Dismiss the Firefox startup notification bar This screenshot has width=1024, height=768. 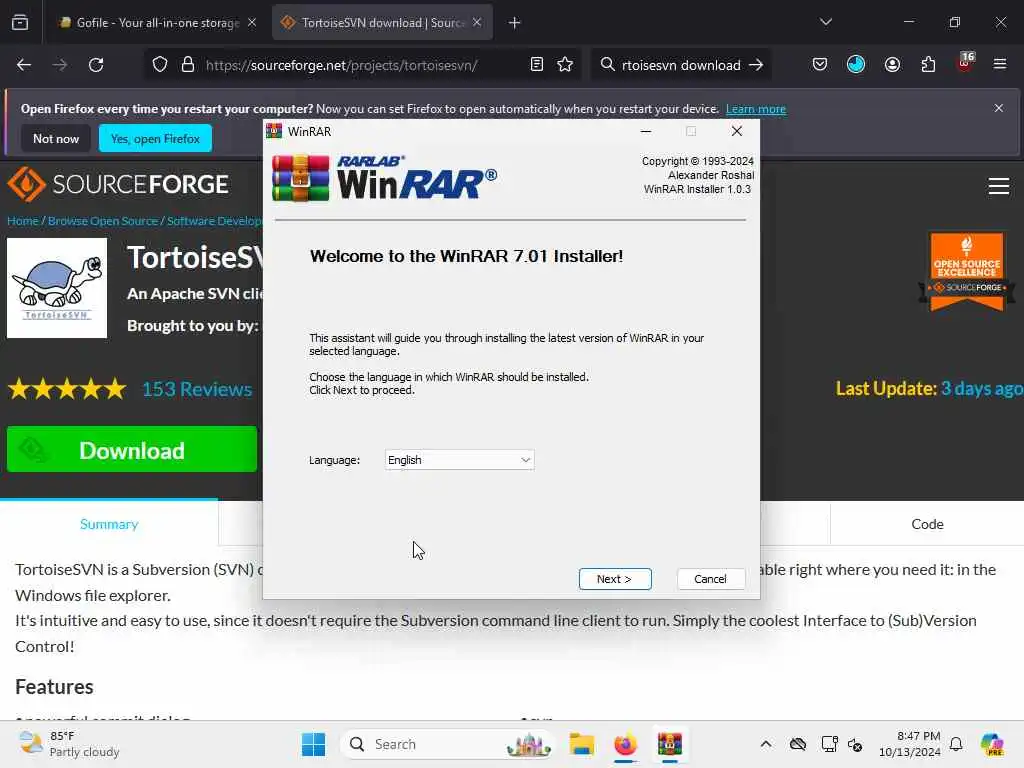coord(999,108)
